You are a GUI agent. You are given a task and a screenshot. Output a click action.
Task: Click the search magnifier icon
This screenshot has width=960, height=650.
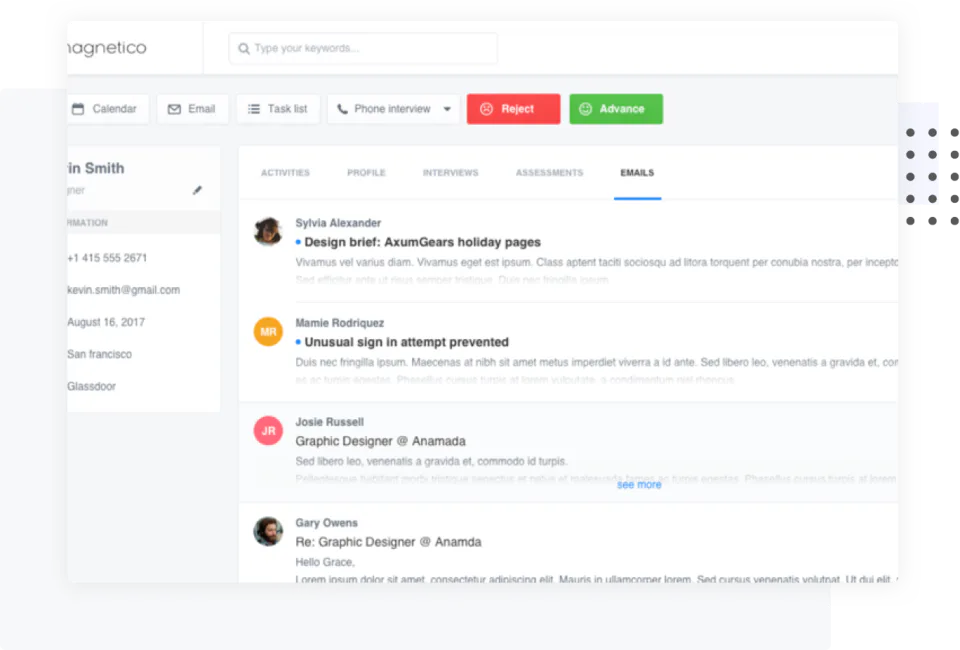(x=244, y=48)
